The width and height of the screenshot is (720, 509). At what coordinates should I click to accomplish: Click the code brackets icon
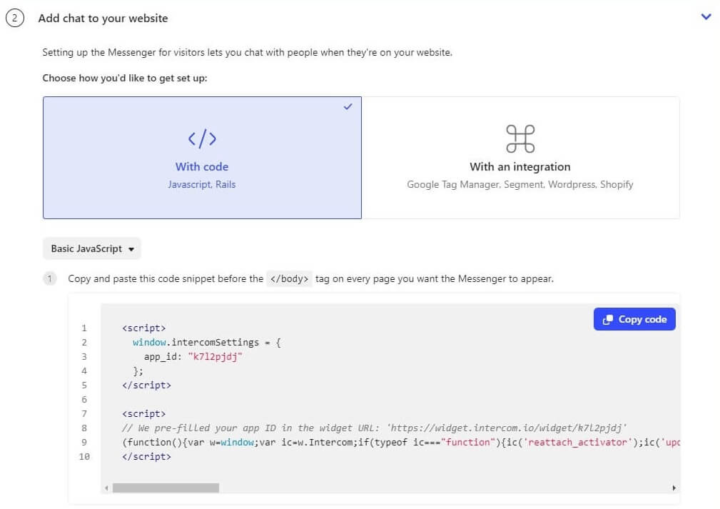[202, 139]
